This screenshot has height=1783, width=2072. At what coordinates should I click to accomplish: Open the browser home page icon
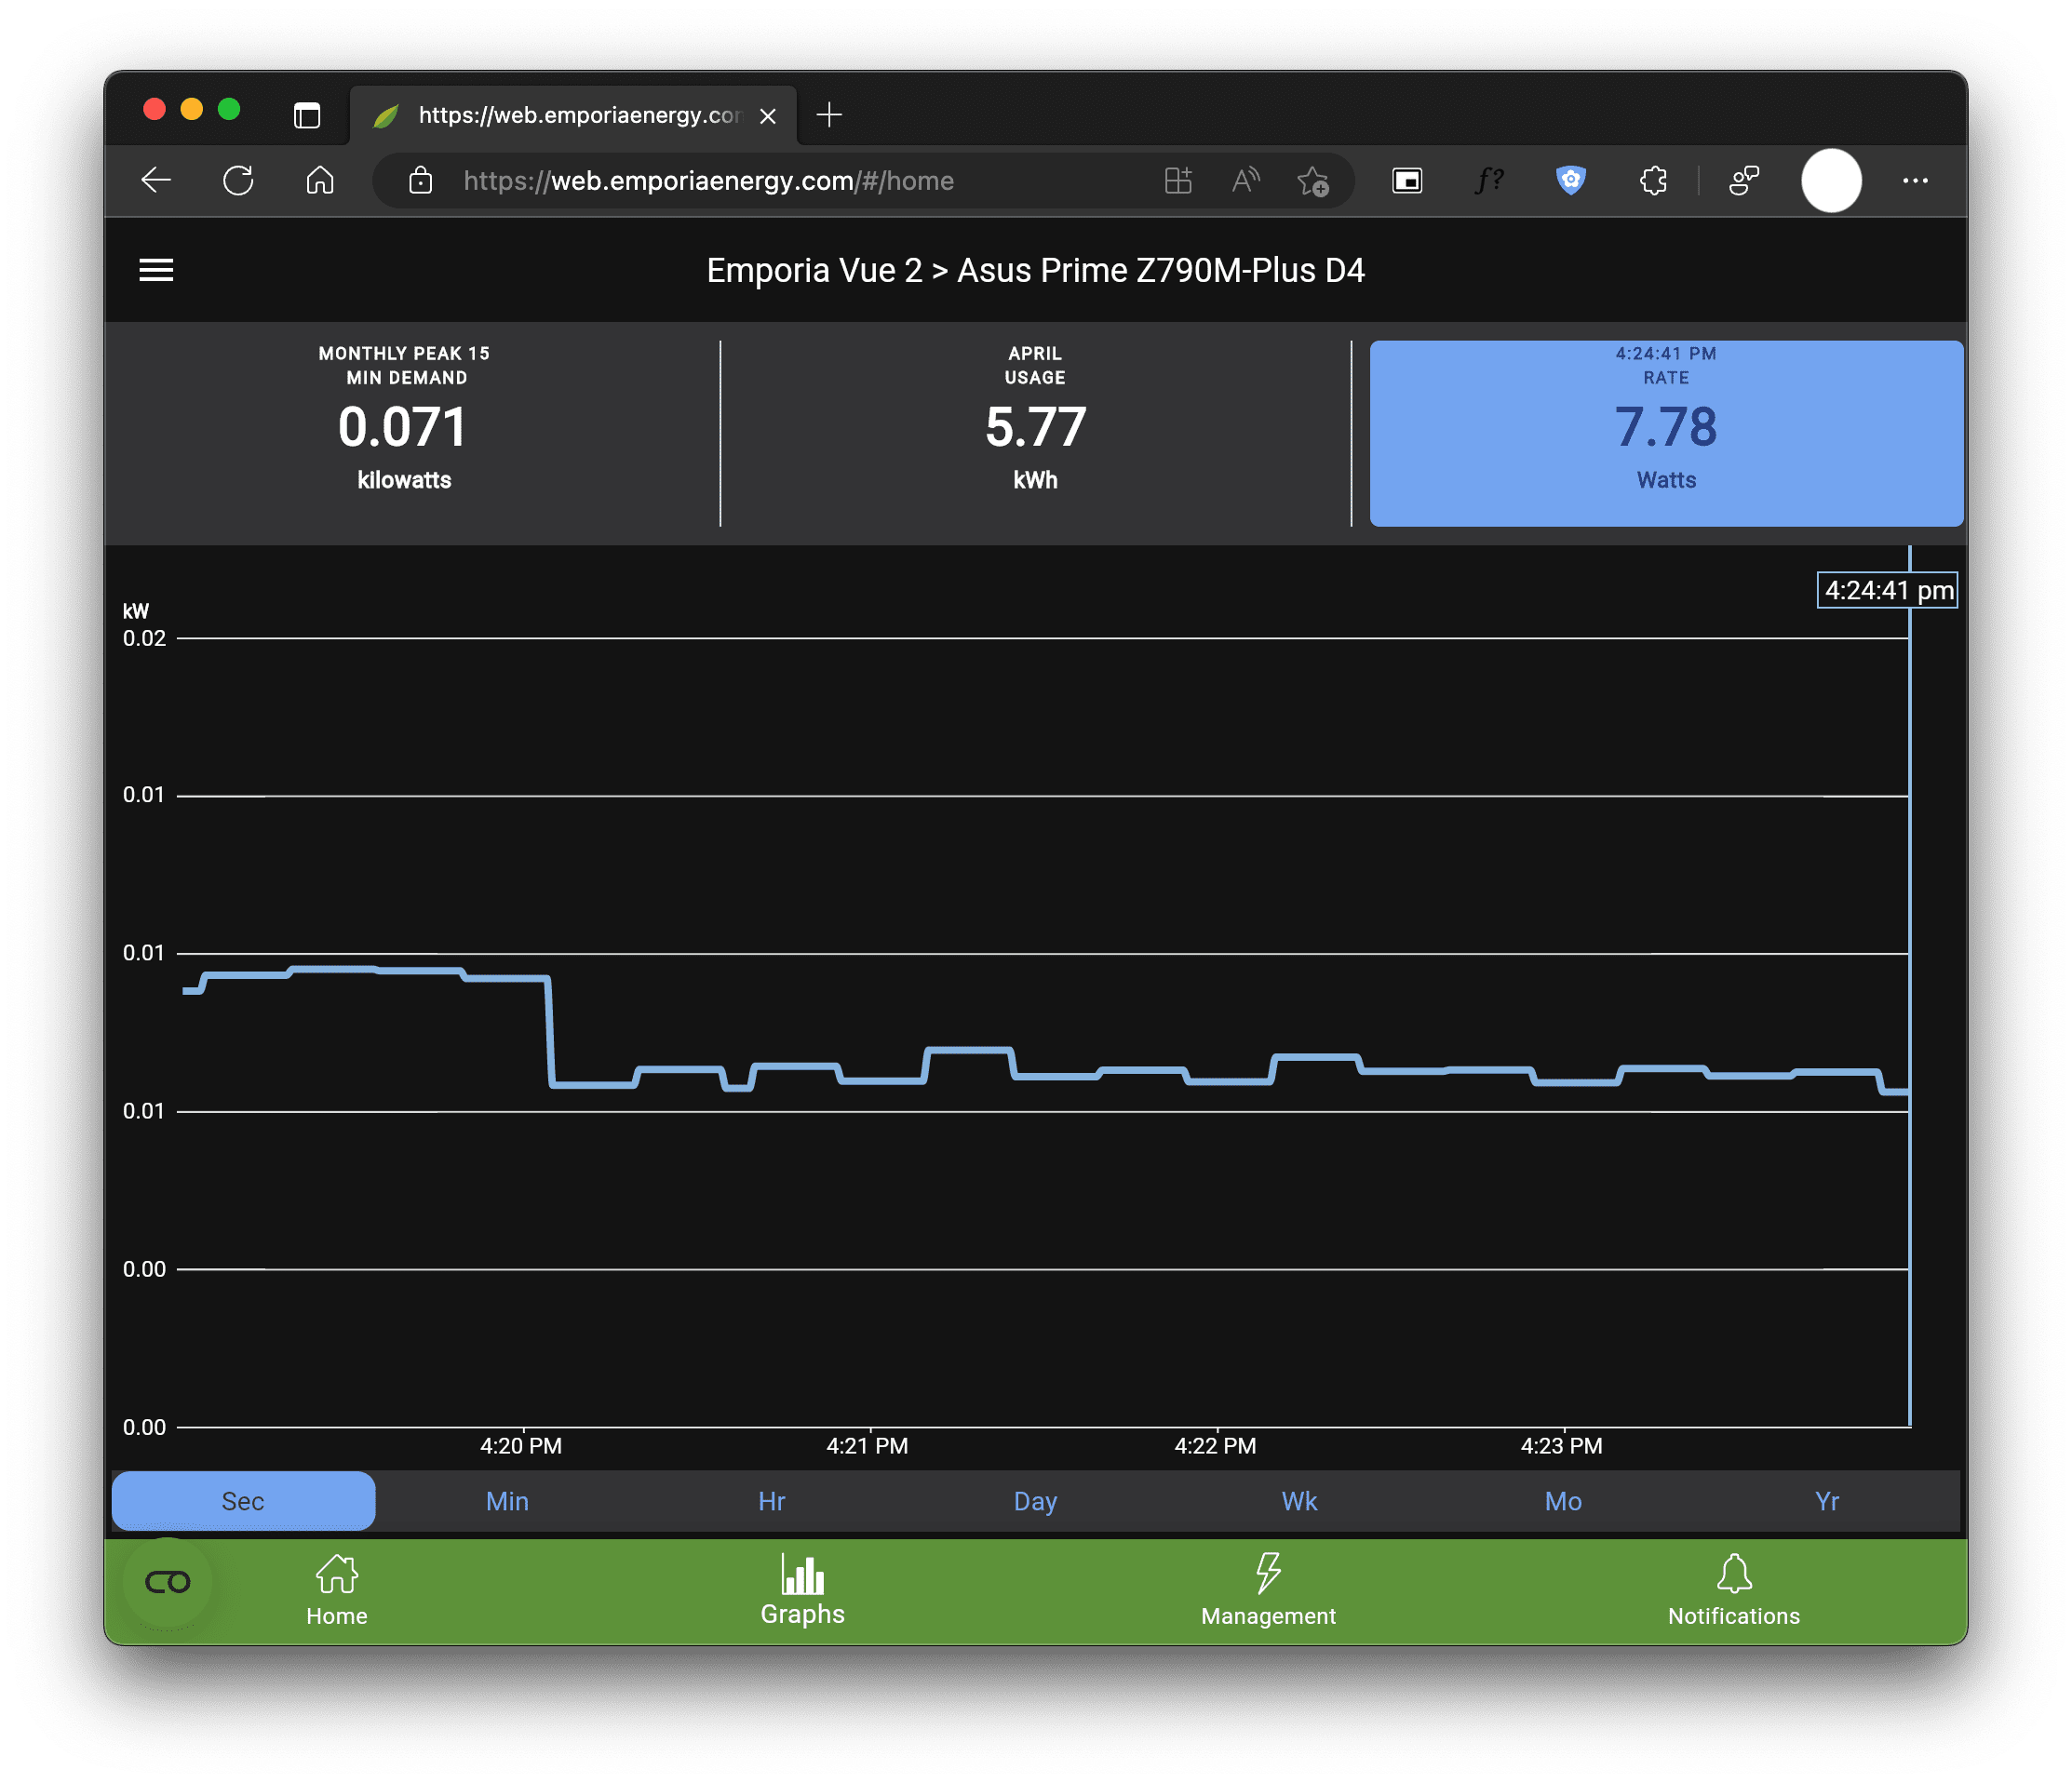320,181
